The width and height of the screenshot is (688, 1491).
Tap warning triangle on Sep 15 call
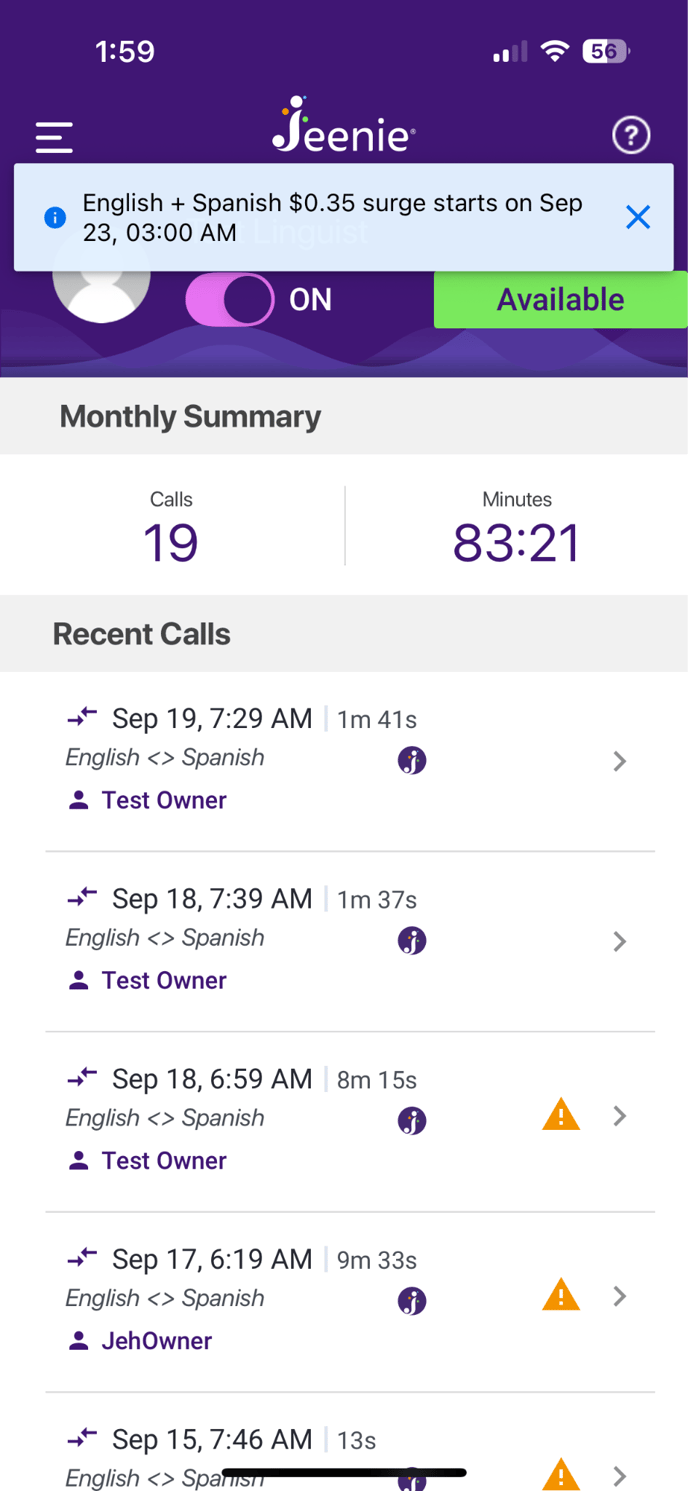point(561,1473)
